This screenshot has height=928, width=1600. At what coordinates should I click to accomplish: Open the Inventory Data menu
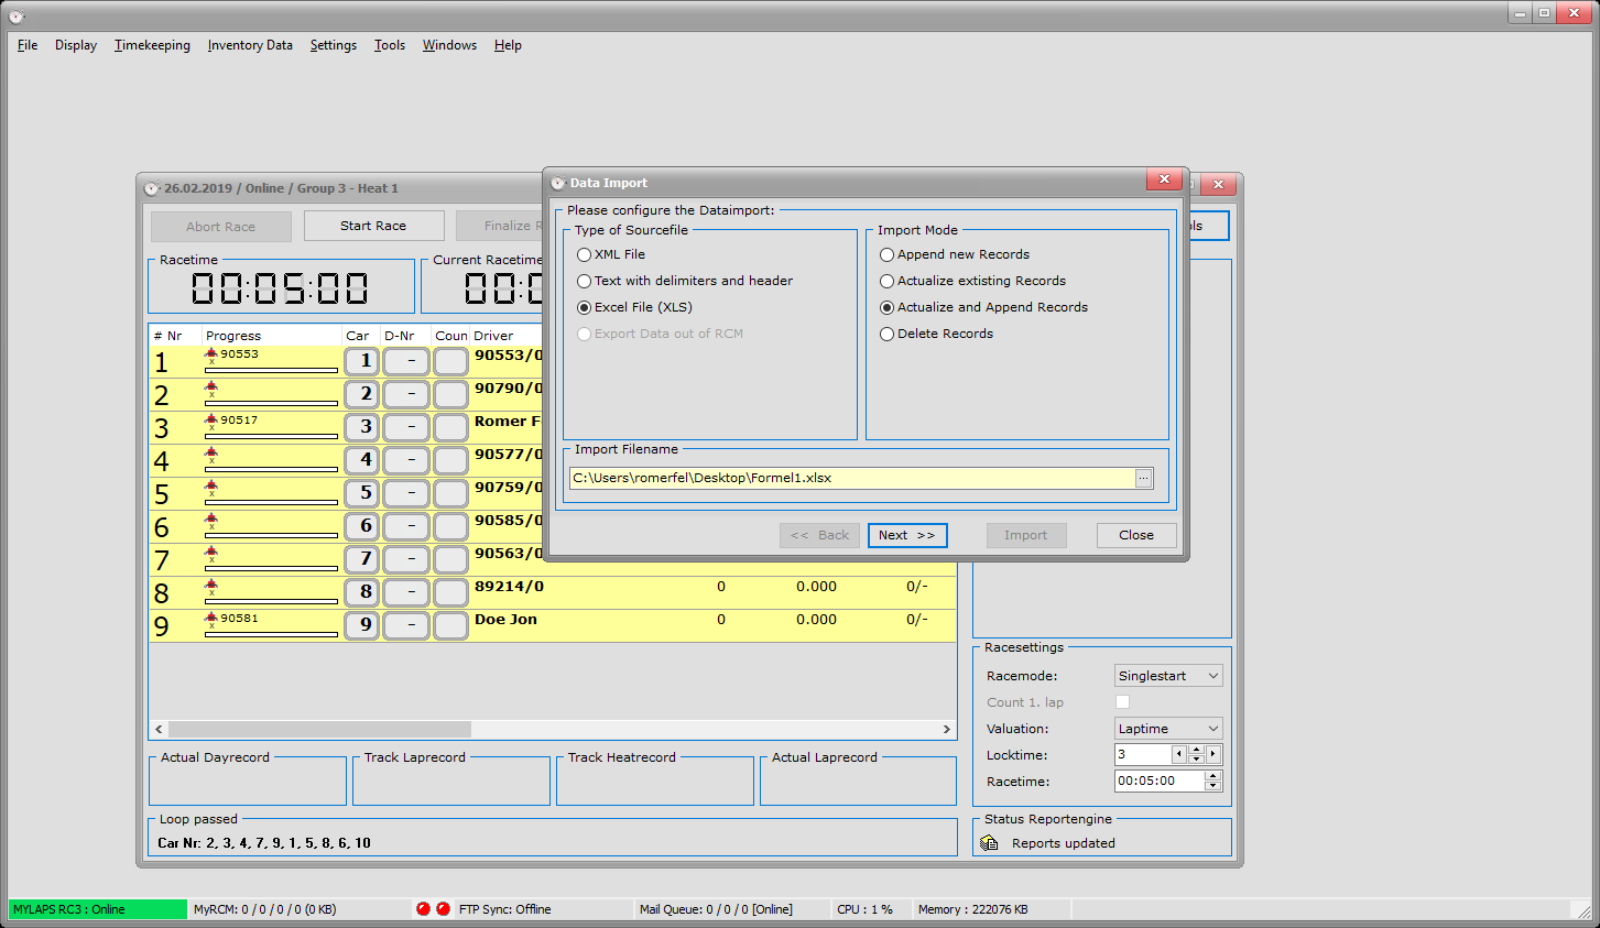[x=250, y=45]
